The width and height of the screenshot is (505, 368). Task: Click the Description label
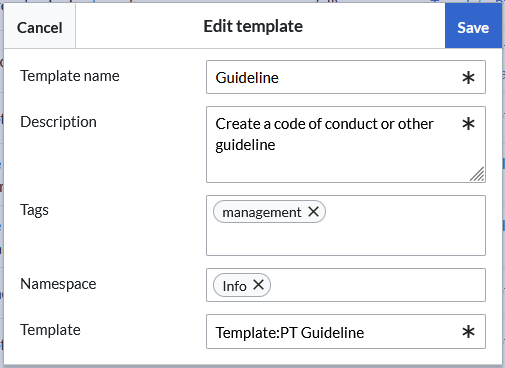tap(58, 122)
